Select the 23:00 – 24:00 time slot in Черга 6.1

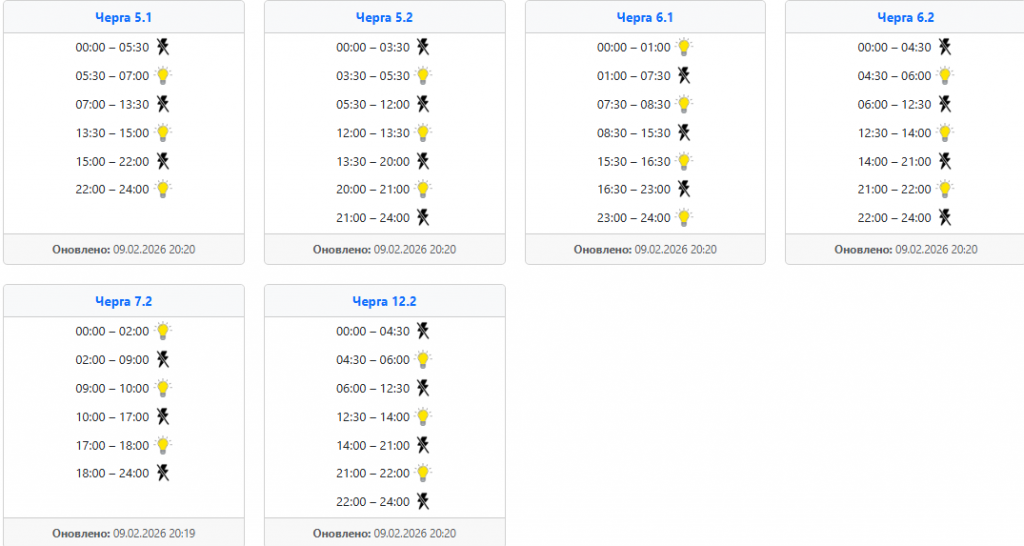(x=633, y=218)
